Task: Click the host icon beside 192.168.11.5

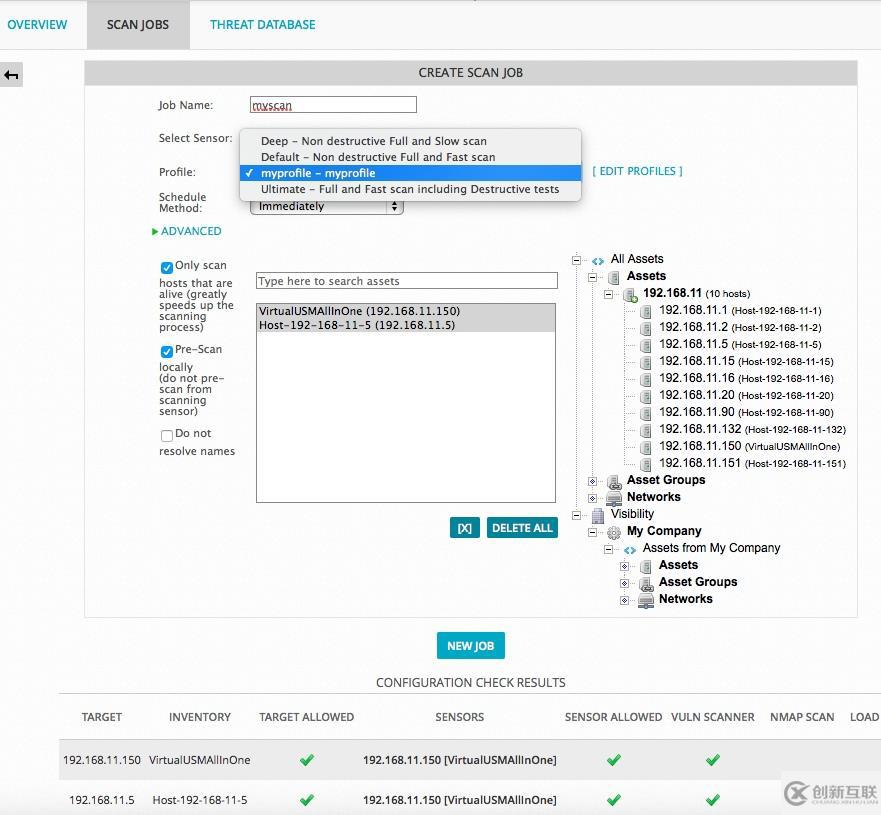Action: tap(646, 345)
